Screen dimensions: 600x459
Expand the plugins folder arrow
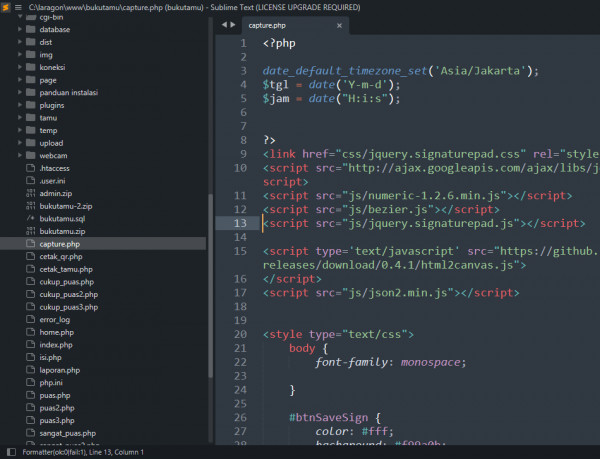pyautogui.click(x=20, y=105)
